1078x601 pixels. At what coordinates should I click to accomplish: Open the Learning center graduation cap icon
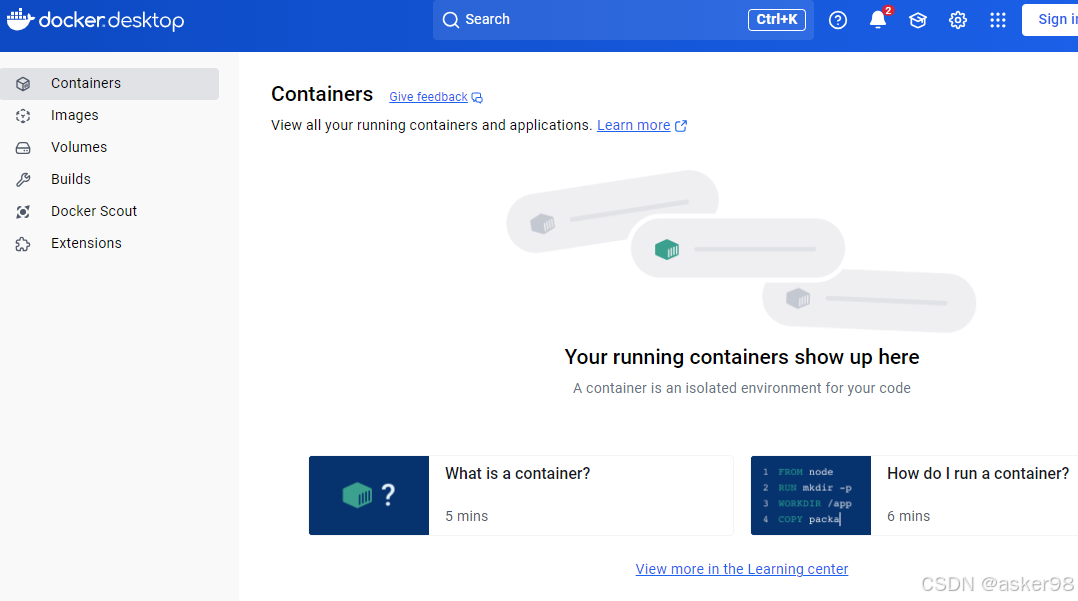918,20
